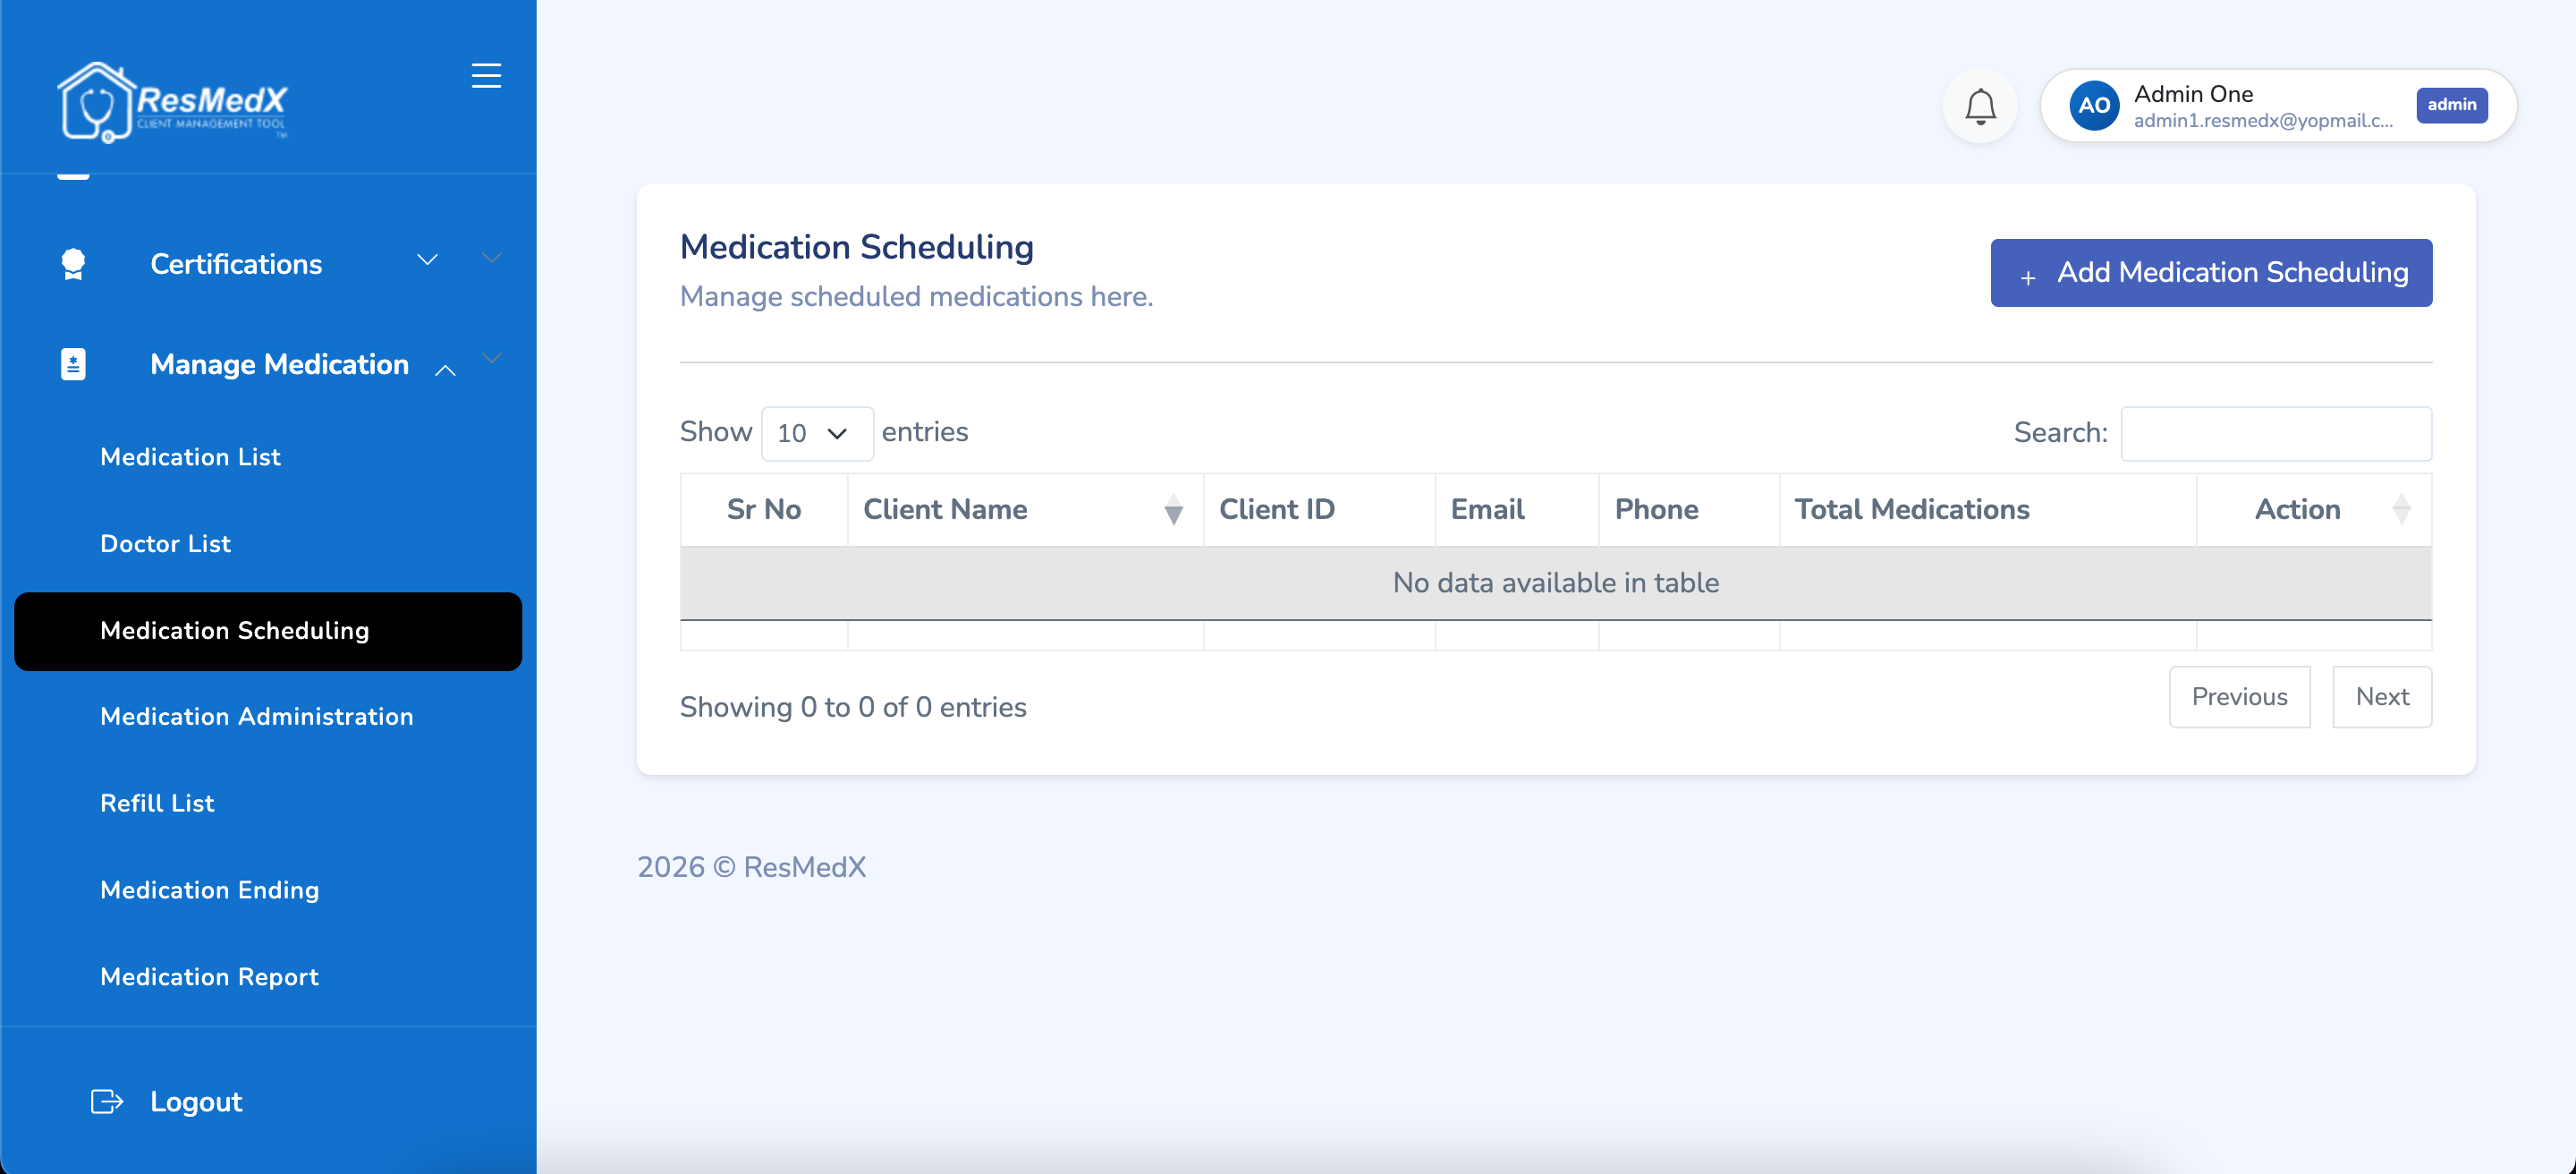Screen dimensions: 2576x1174
Task: Toggle the hamburger sidebar menu
Action: (486, 76)
